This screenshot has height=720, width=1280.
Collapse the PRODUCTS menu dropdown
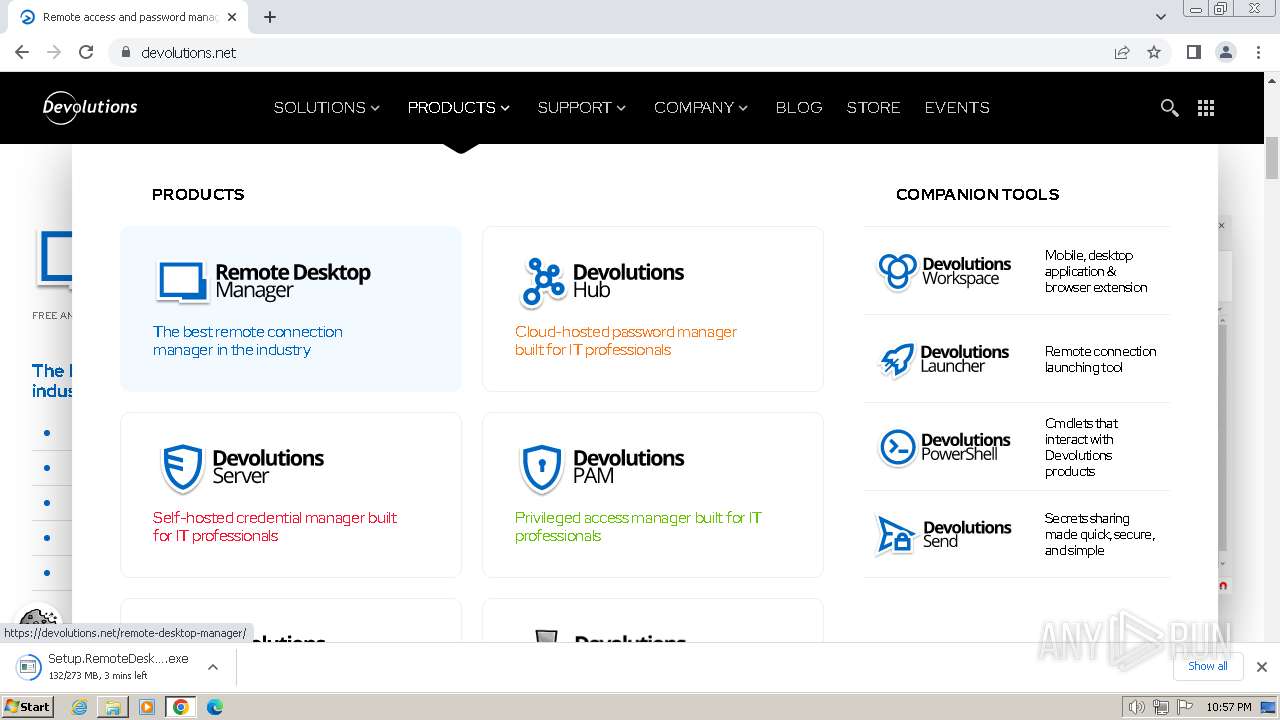point(459,108)
